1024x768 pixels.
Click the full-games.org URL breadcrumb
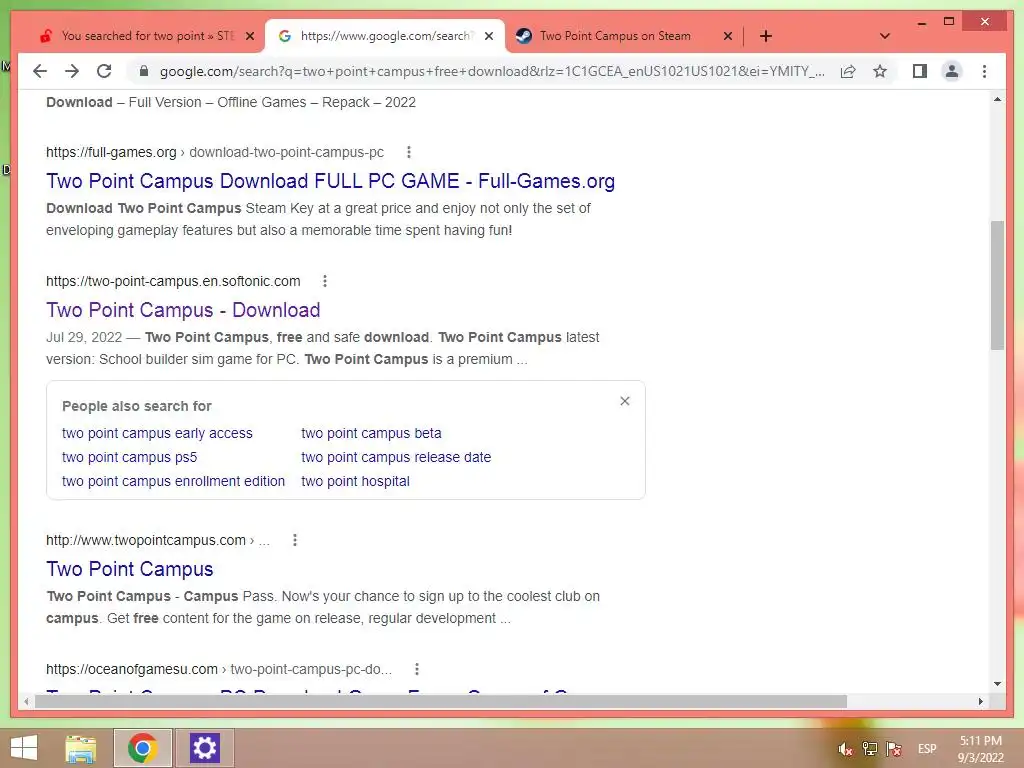pos(215,152)
